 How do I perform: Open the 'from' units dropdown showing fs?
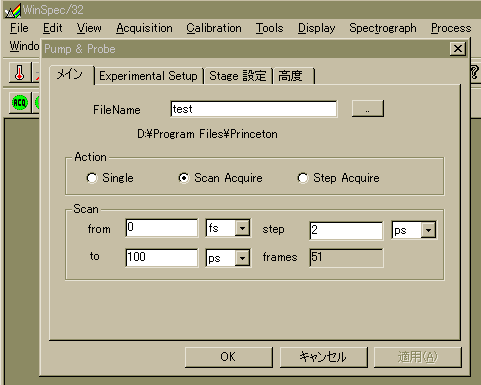point(242,228)
